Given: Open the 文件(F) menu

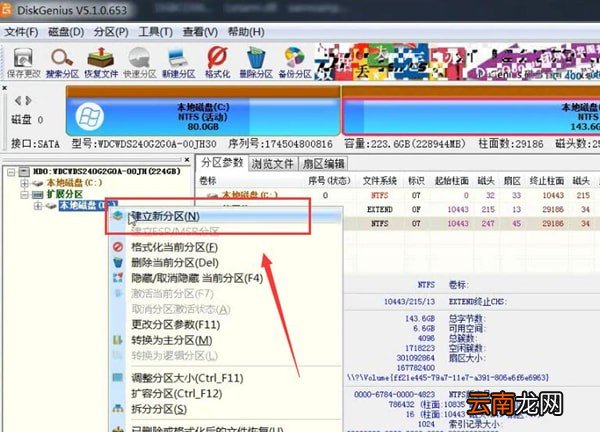Looking at the screenshot, I should (21, 32).
